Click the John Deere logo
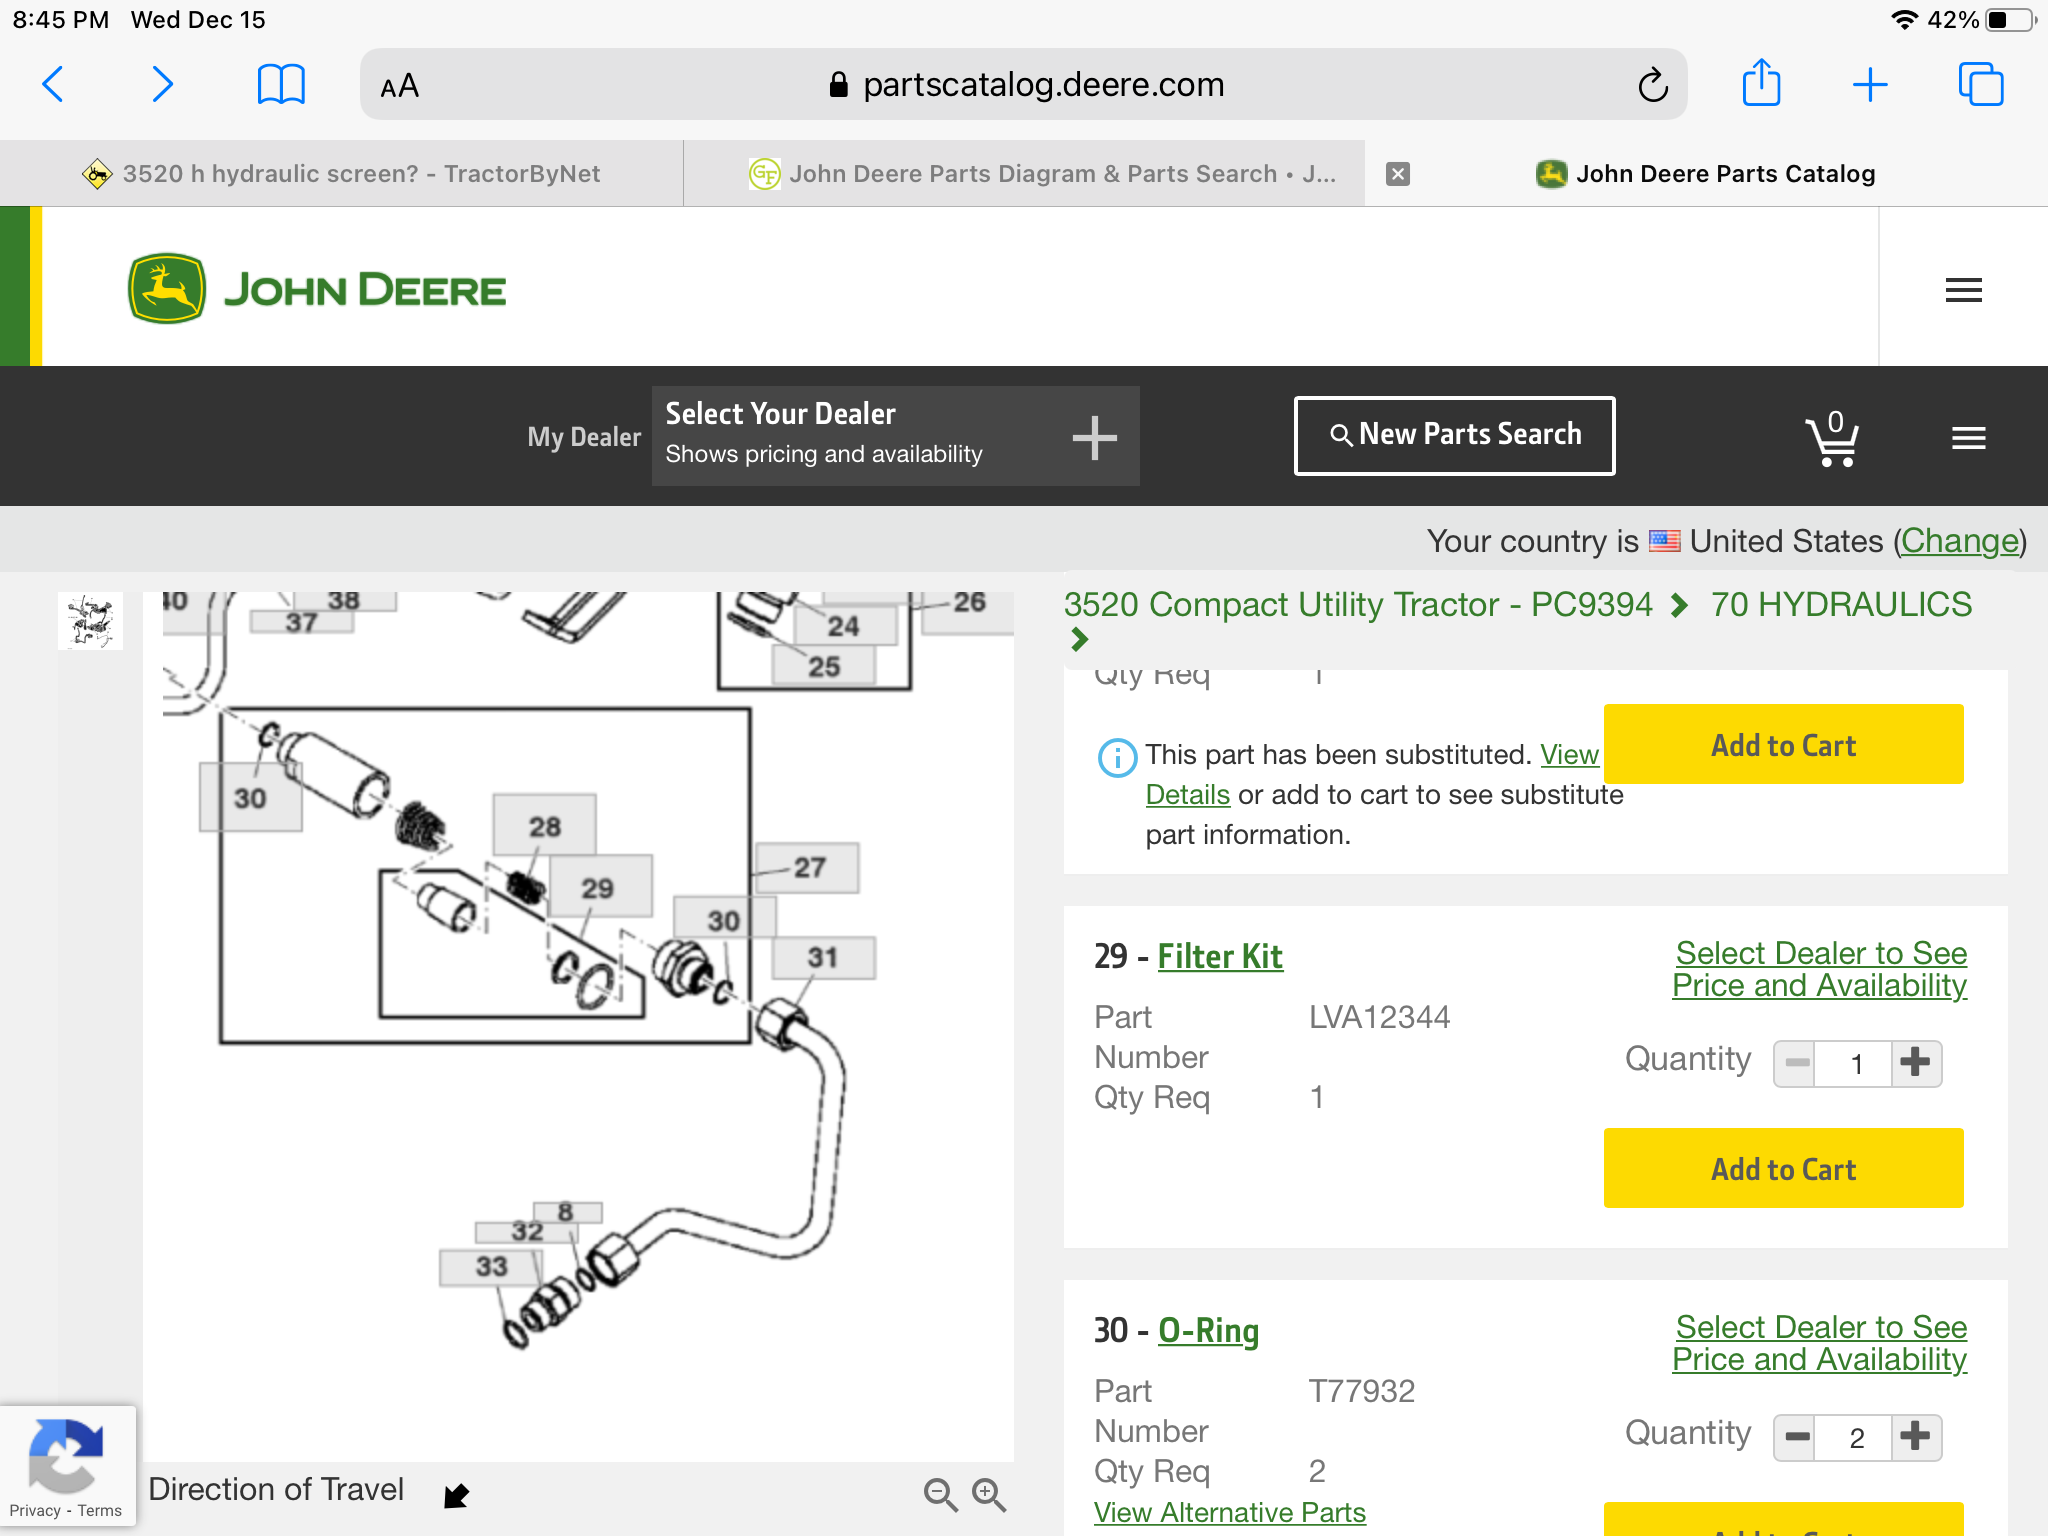2048x1536 pixels. (317, 288)
